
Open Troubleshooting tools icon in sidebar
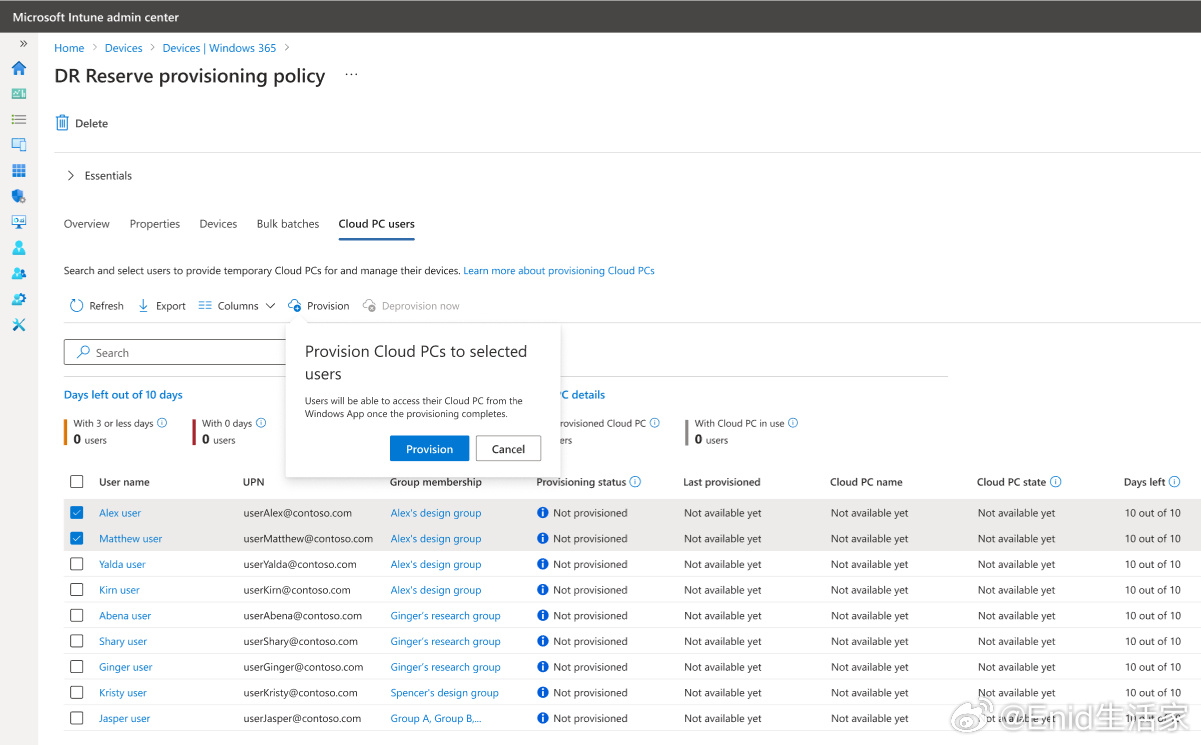tap(18, 325)
